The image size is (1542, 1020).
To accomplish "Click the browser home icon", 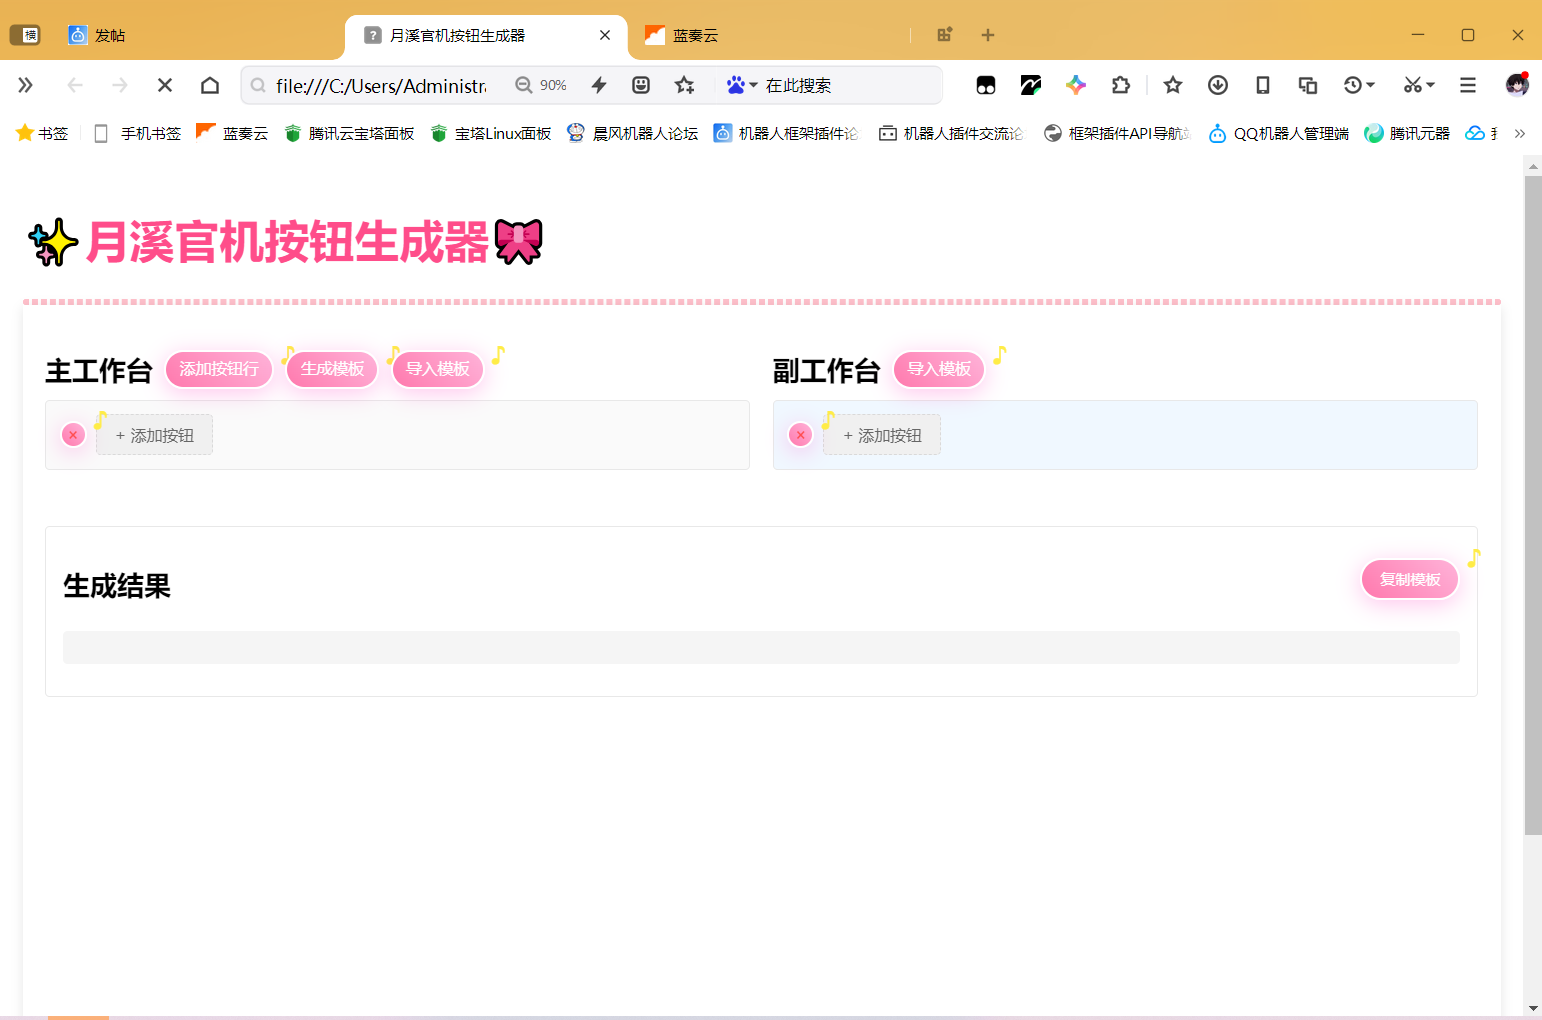I will tap(209, 85).
